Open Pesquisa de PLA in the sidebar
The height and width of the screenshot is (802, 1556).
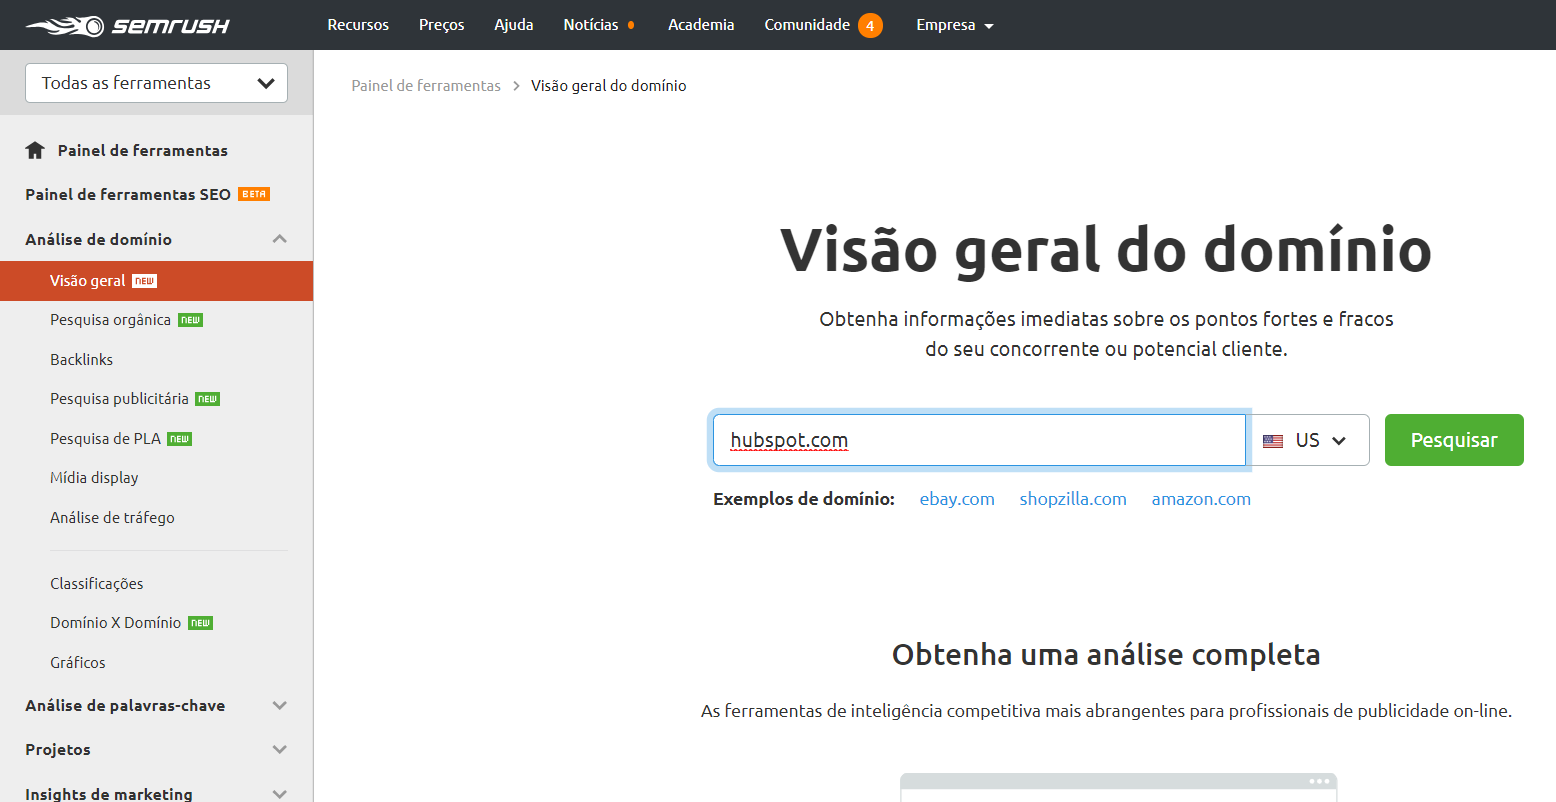point(105,439)
